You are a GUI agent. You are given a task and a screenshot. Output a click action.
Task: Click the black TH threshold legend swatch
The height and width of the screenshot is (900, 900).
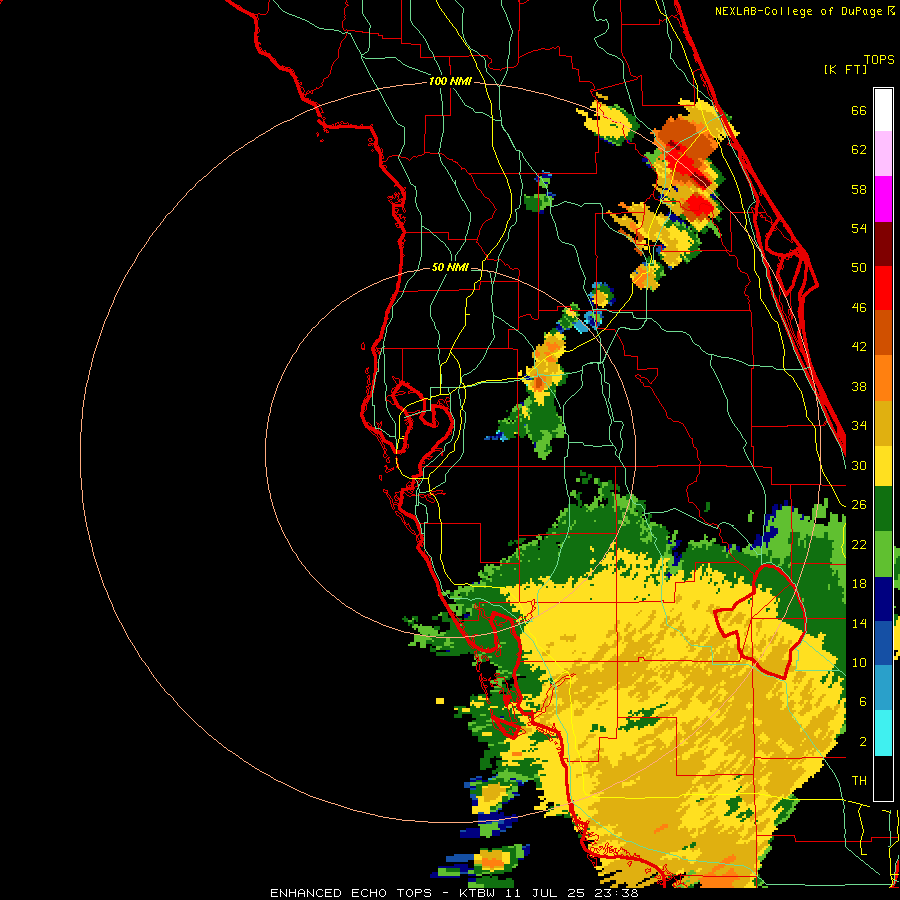point(883,778)
